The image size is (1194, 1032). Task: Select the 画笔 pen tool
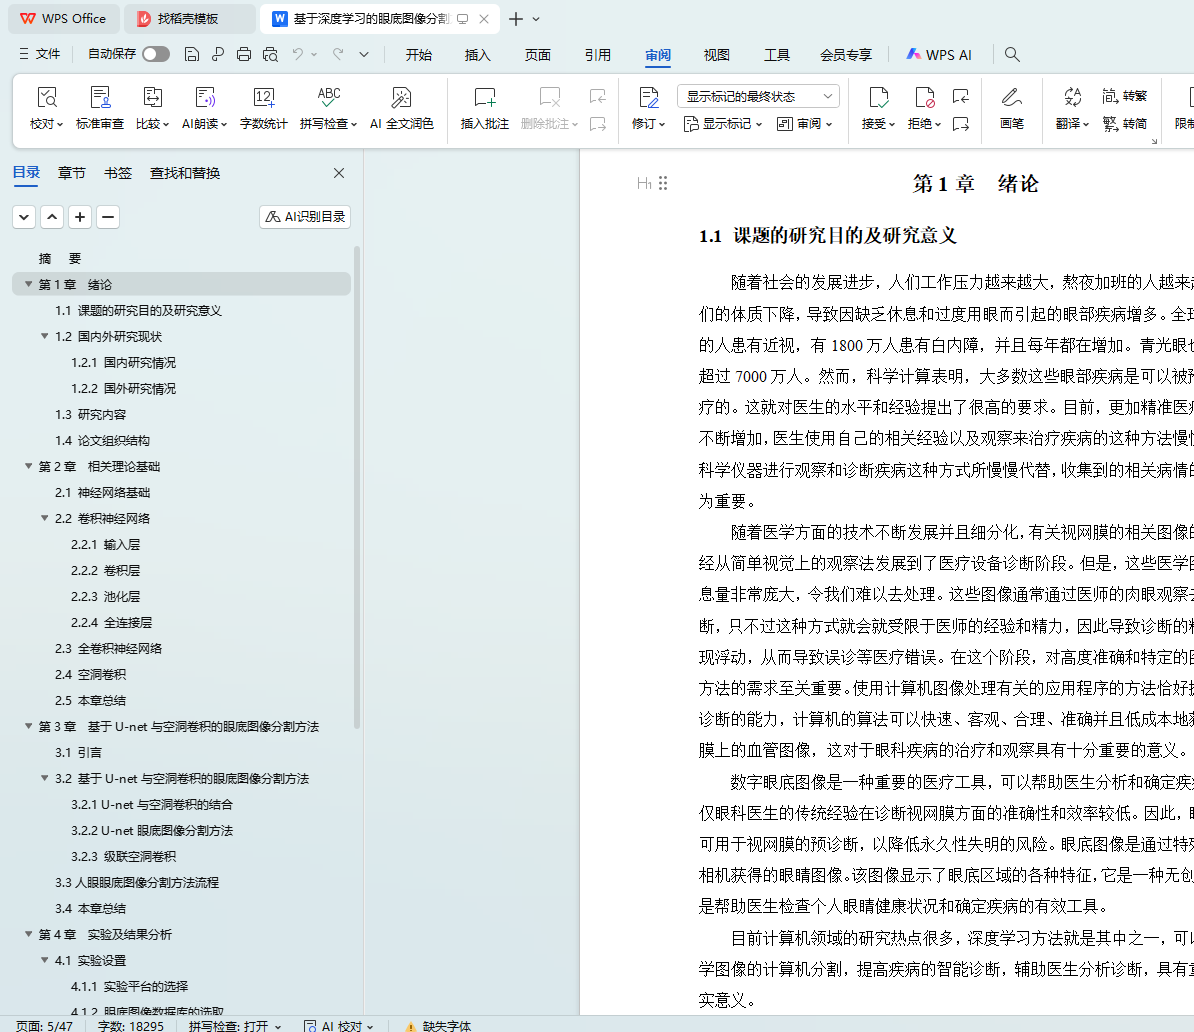[x=1011, y=98]
